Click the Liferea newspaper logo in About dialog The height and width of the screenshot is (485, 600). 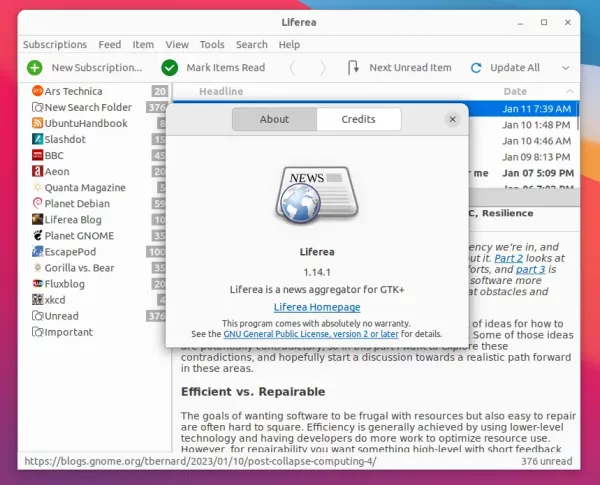(x=317, y=195)
